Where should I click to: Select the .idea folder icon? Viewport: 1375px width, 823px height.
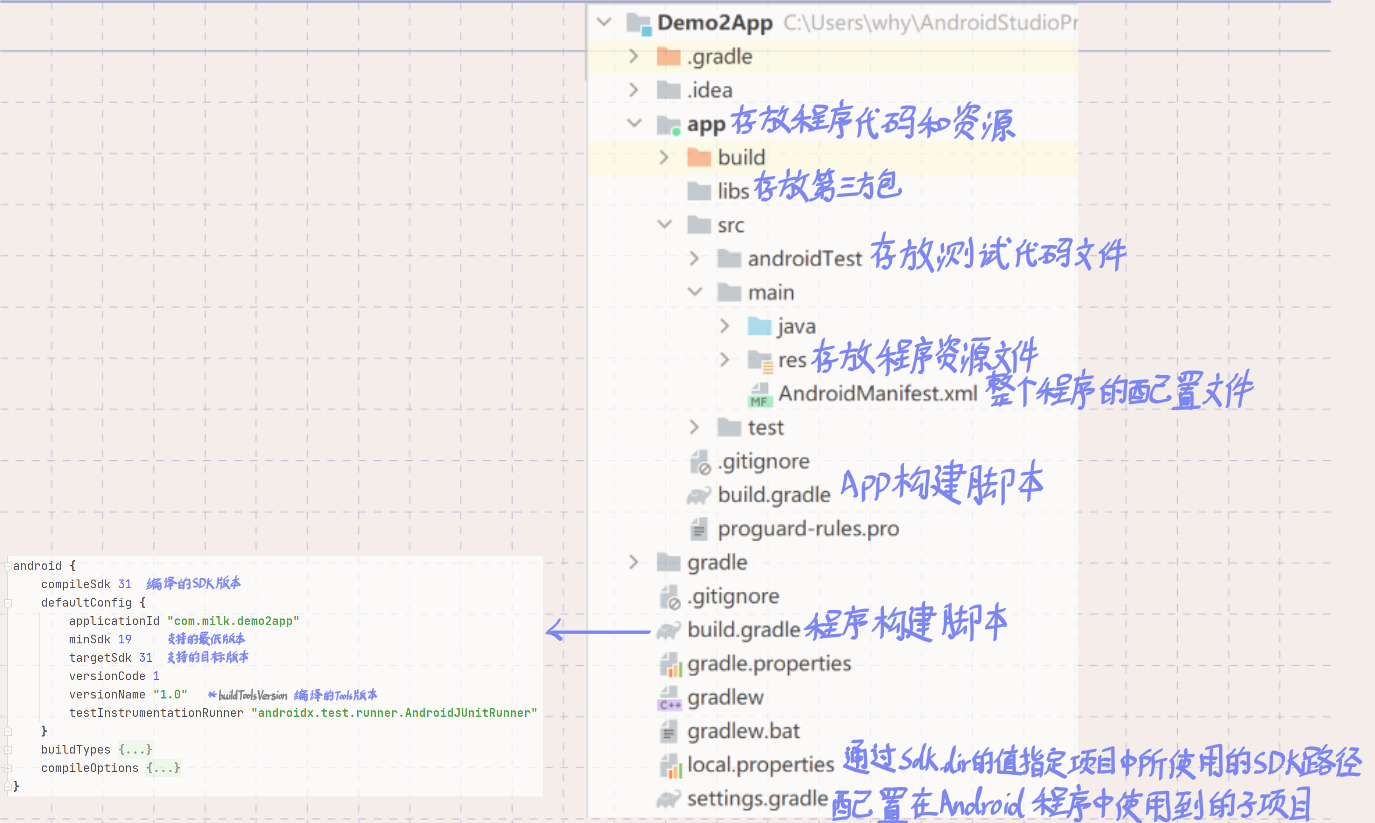click(668, 90)
